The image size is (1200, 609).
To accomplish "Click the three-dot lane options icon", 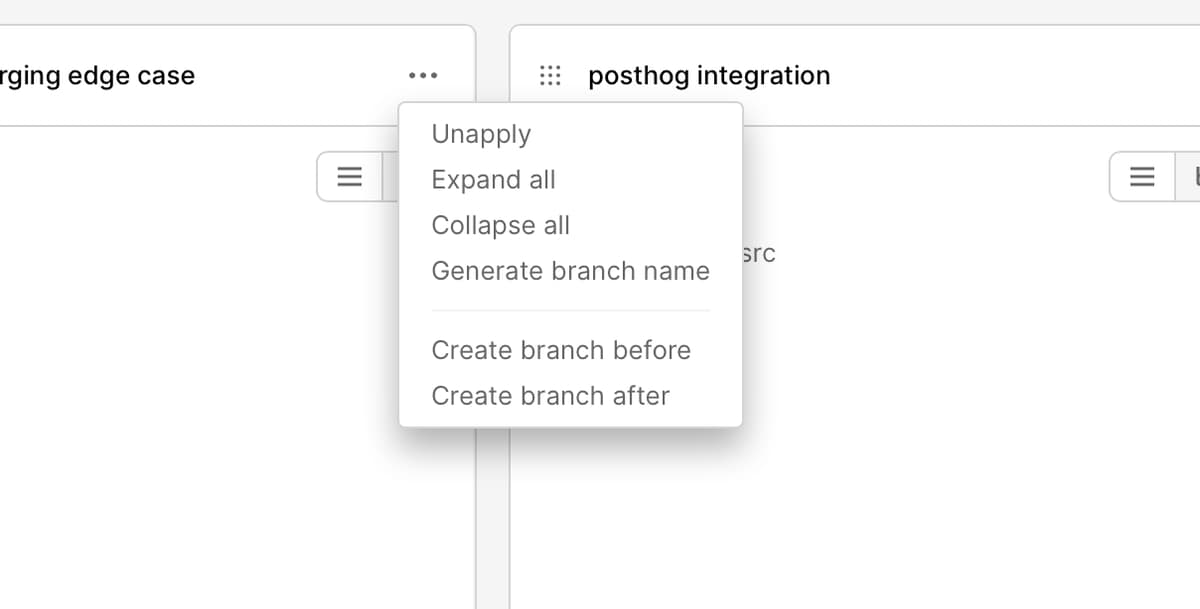I will (x=423, y=76).
